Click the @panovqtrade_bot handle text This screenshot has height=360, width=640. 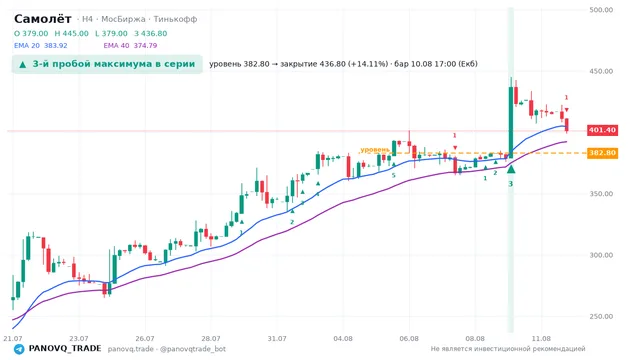(193, 349)
